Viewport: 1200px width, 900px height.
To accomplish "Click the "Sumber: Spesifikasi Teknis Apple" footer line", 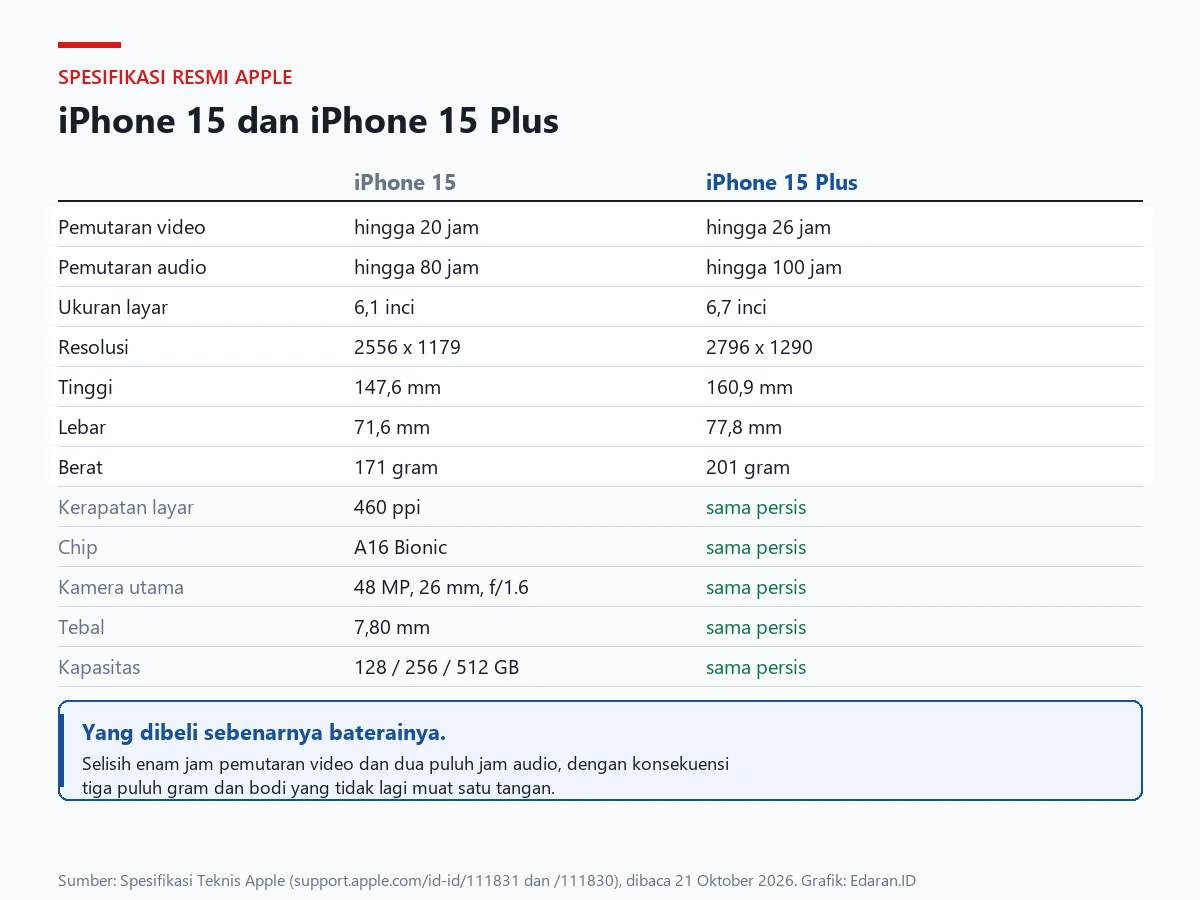I will (x=487, y=881).
